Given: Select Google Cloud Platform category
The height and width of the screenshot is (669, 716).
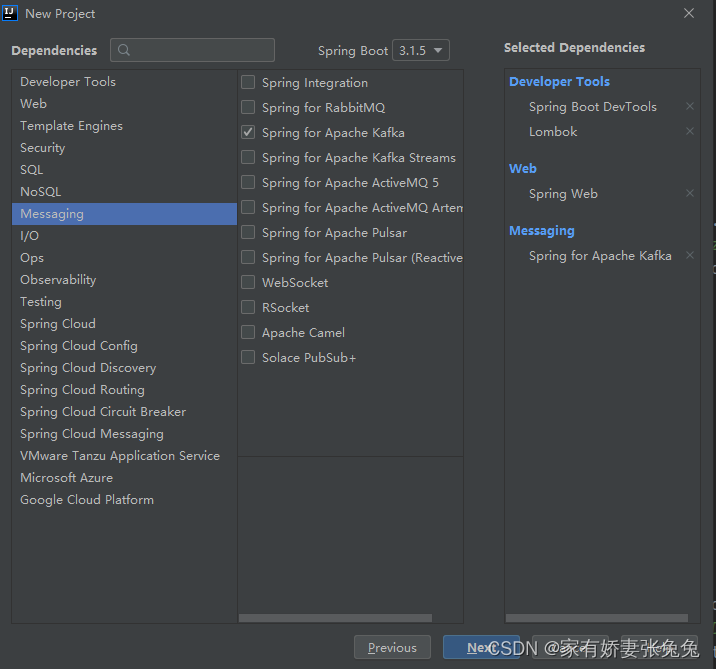Looking at the screenshot, I should pyautogui.click(x=124, y=500).
